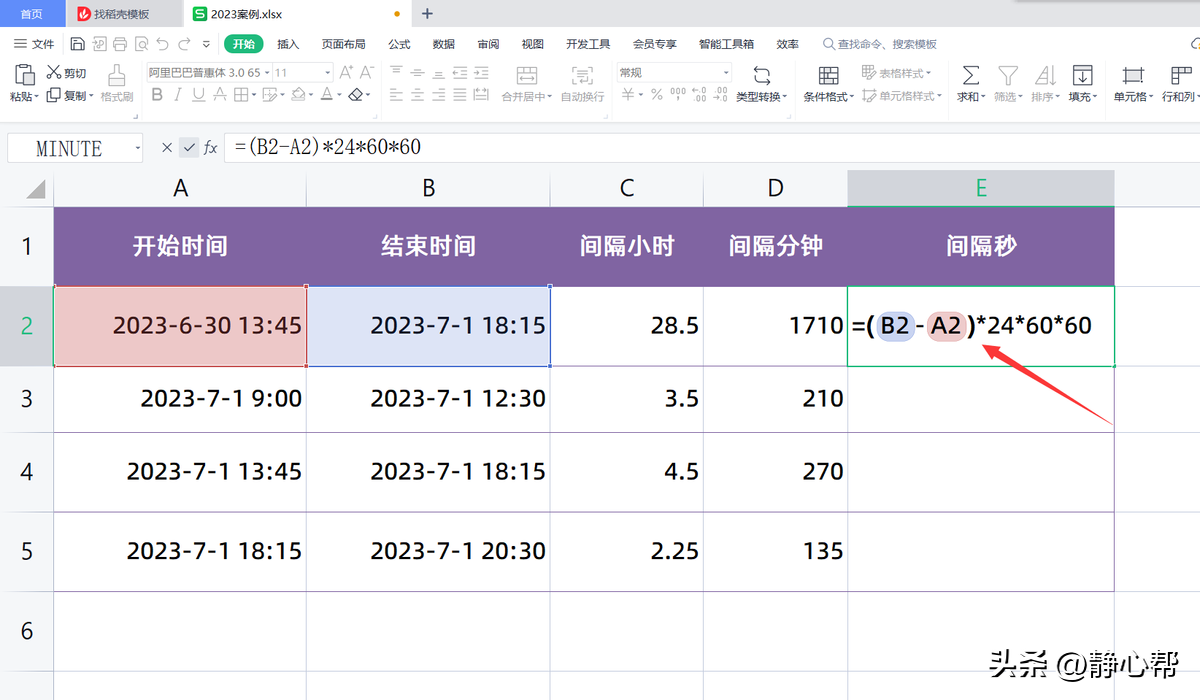Viewport: 1200px width, 700px height.
Task: Click the Sort (排序) icon
Action: click(x=1045, y=76)
